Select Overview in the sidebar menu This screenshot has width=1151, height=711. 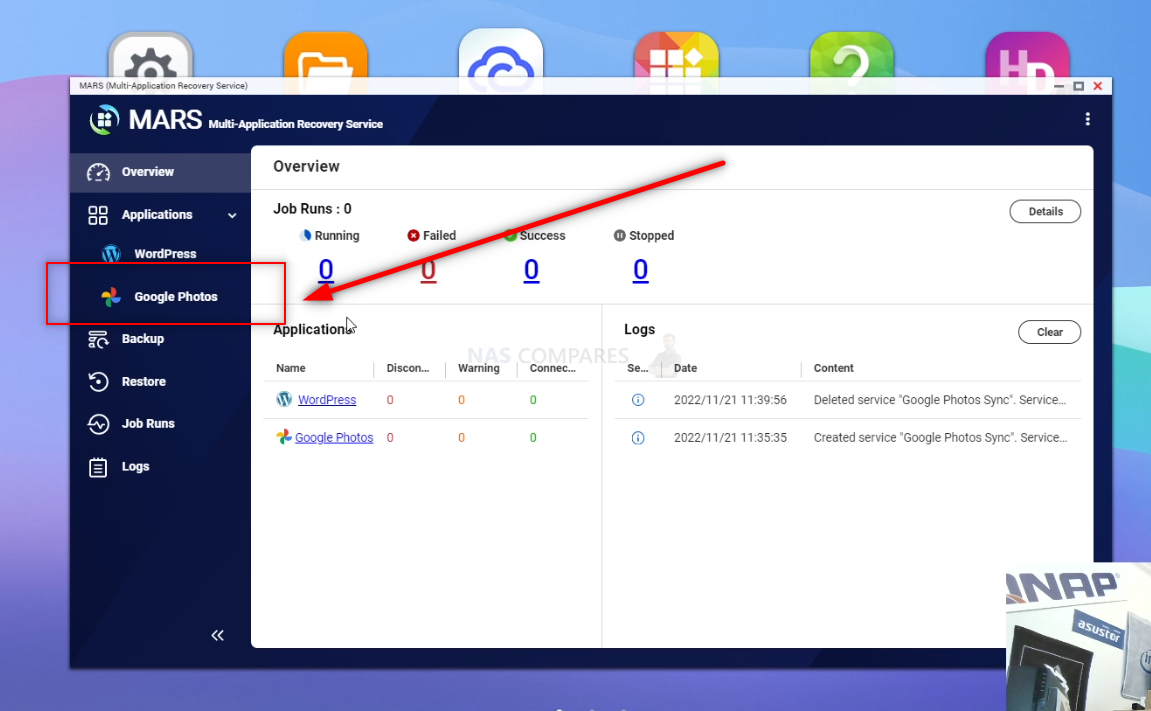pyautogui.click(x=148, y=172)
